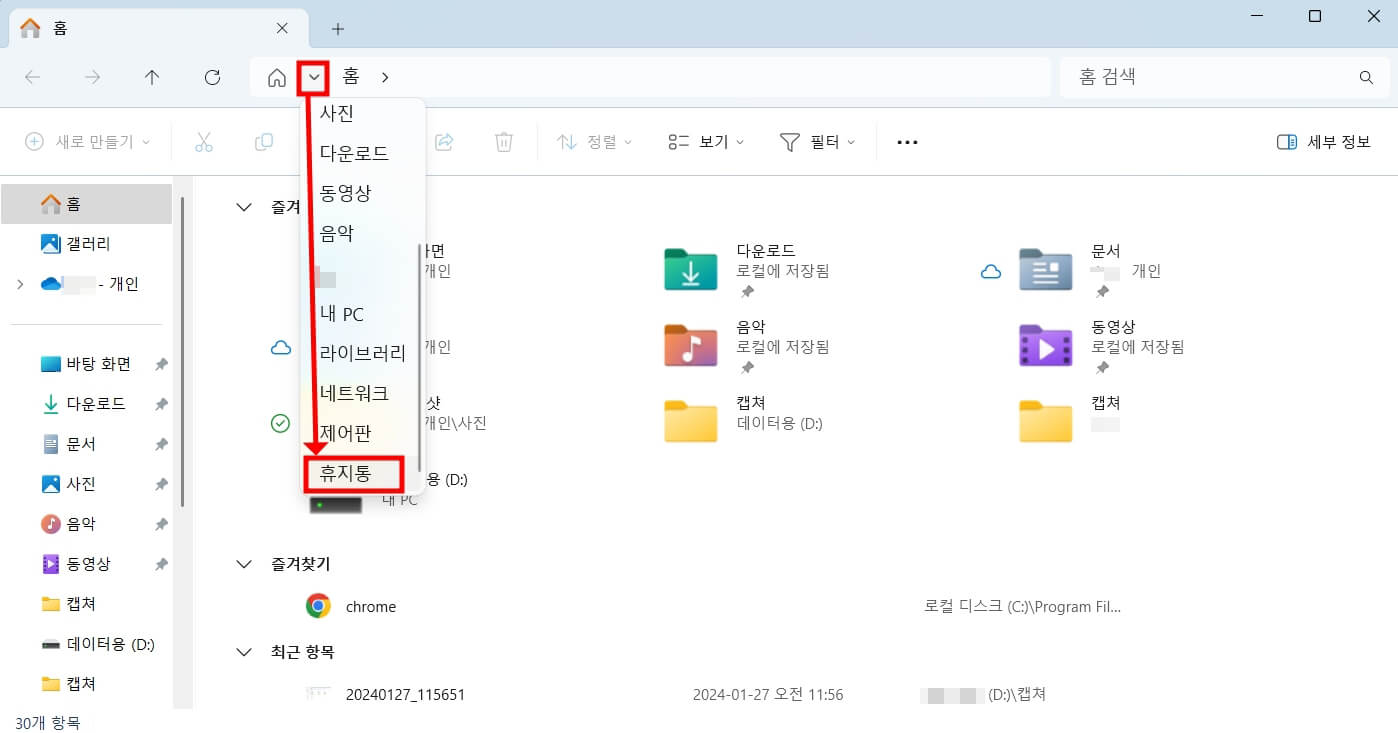The height and width of the screenshot is (733, 1398).
Task: Collapse the 즐겨찾기 section chevron
Action: 243,563
